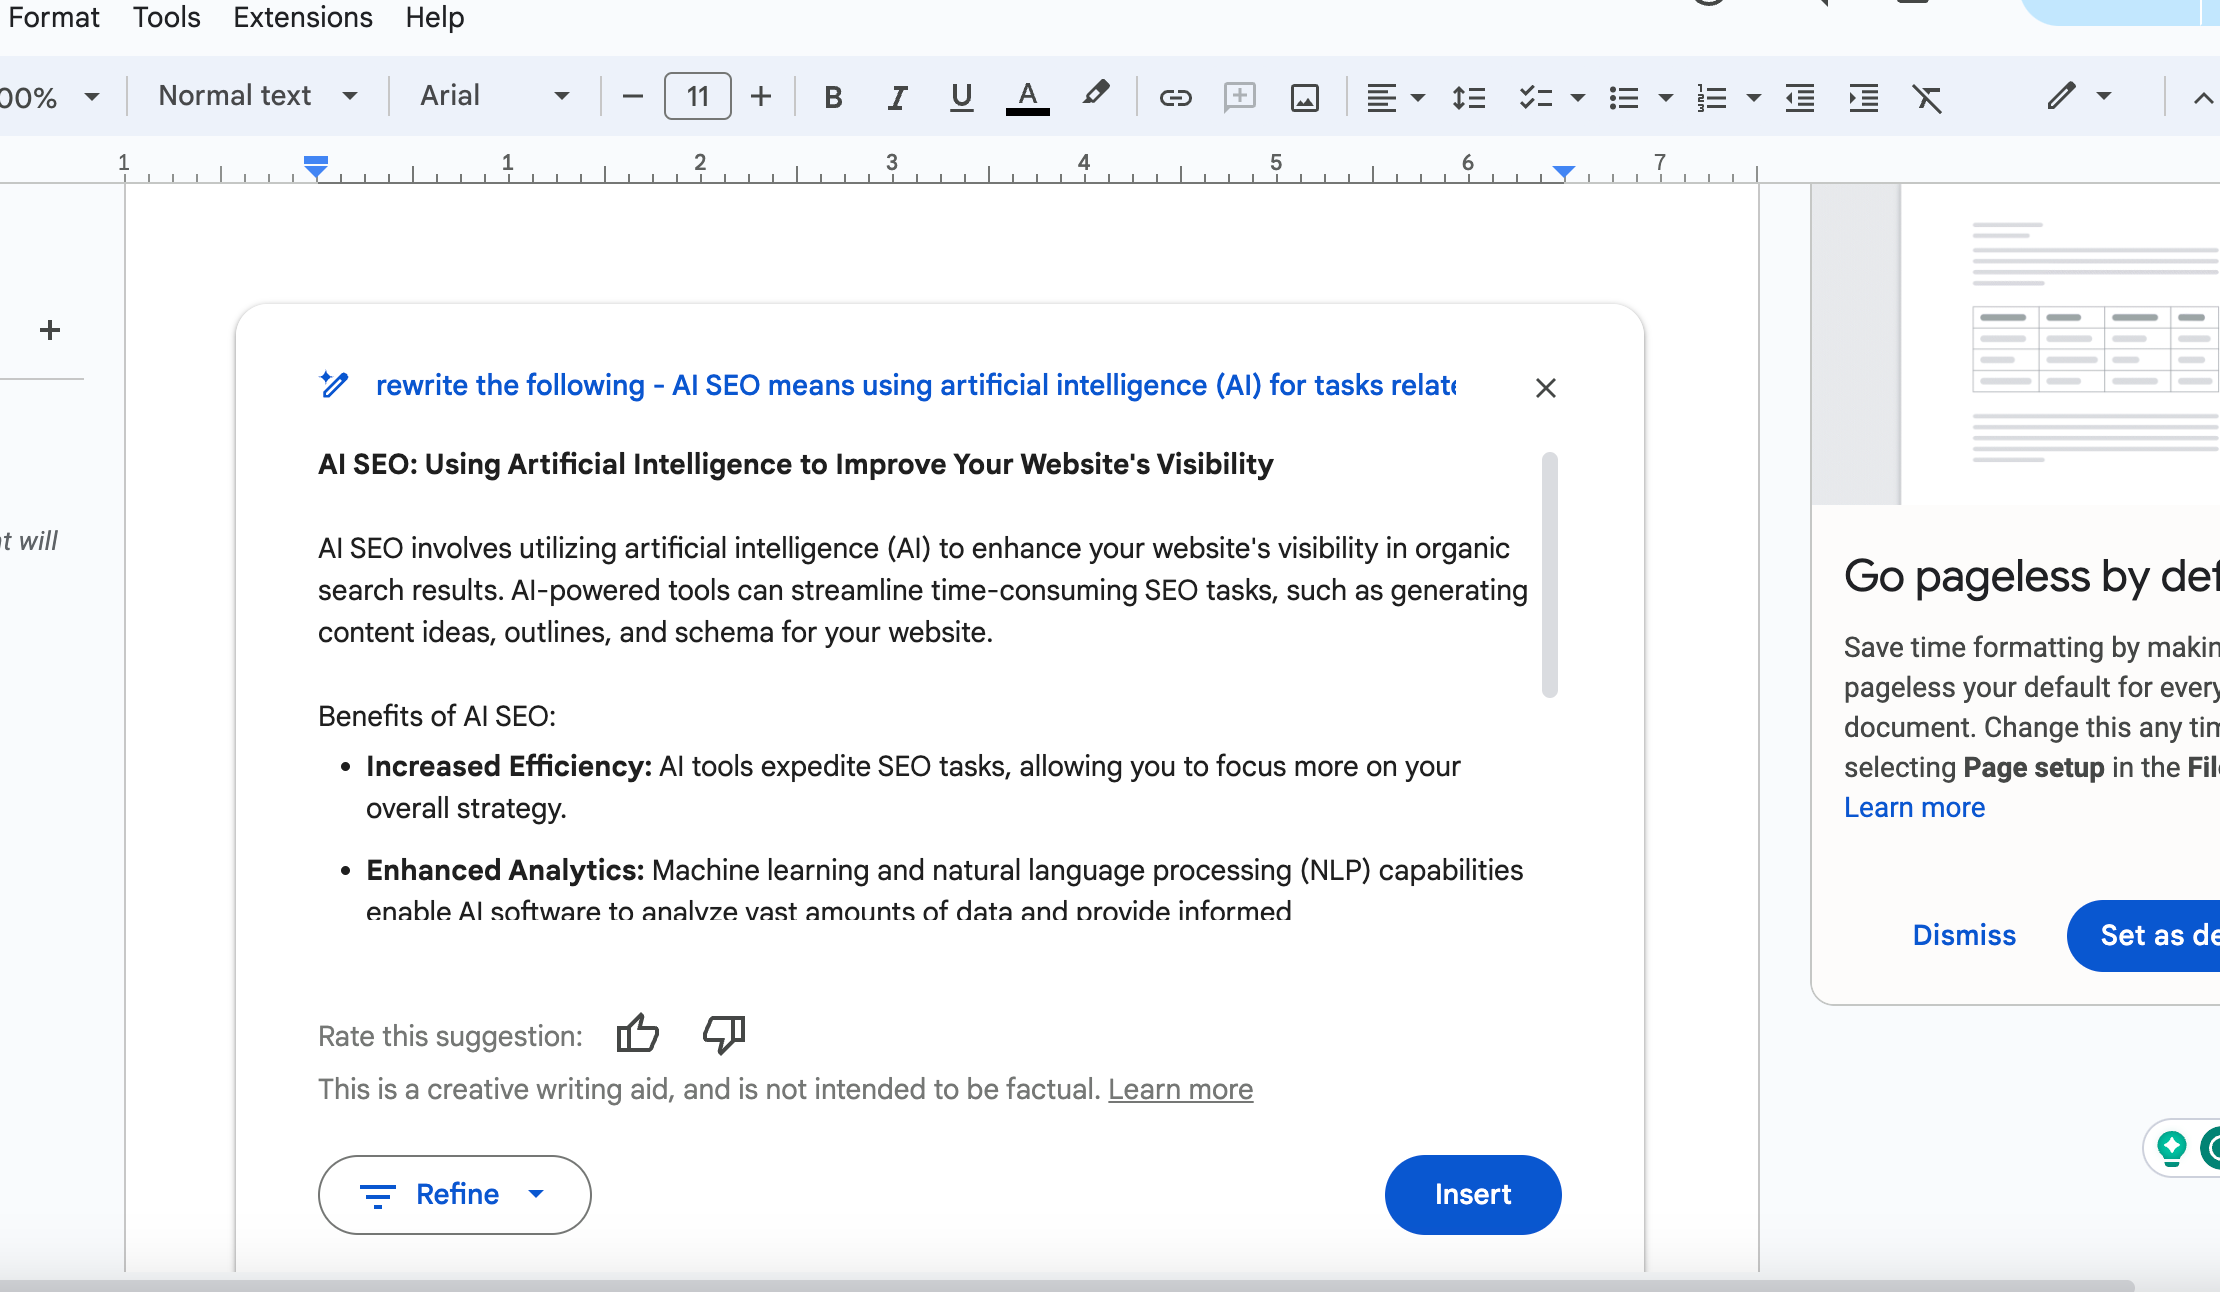Open the Tools menu
Screen dimensions: 2220x1292
[x=166, y=17]
